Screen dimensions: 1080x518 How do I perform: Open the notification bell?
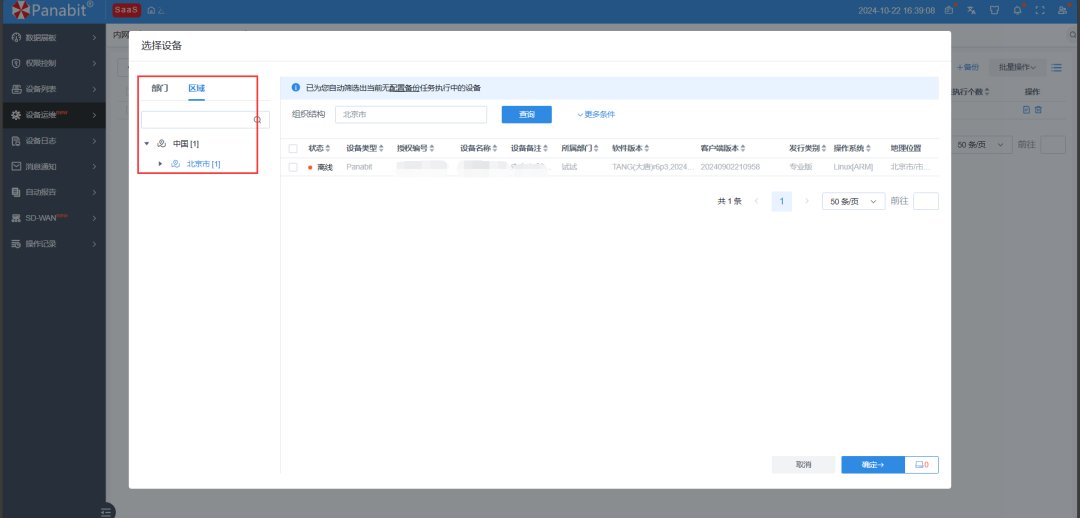1017,10
